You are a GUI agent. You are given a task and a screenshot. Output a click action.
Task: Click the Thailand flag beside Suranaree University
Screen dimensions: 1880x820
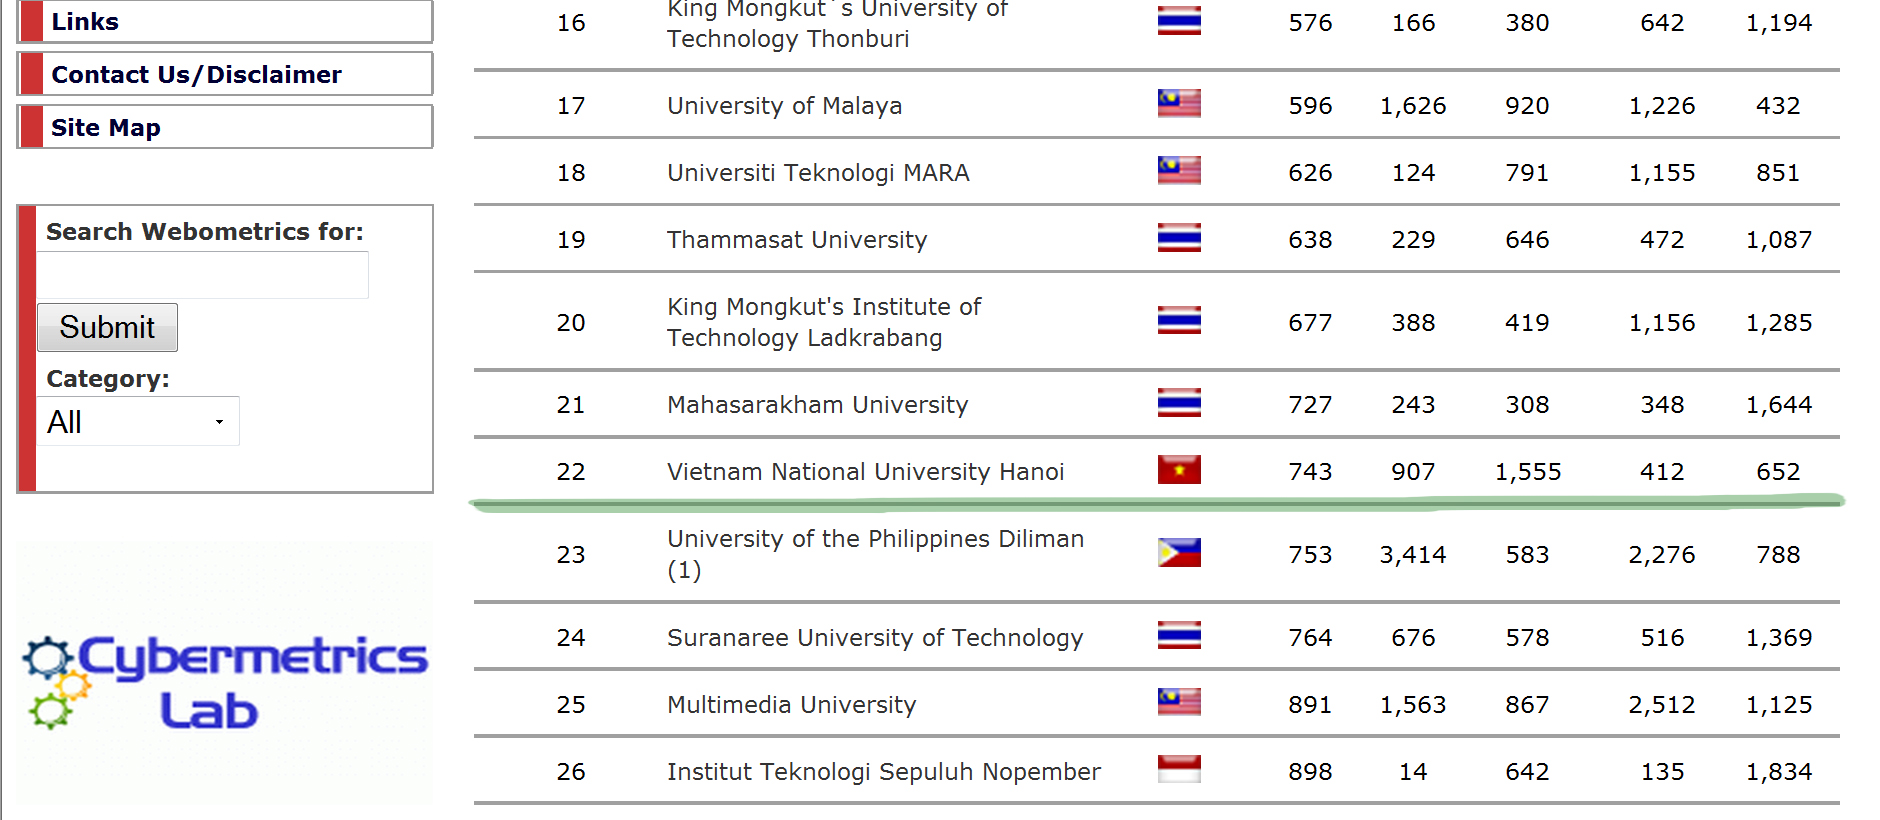1179,635
